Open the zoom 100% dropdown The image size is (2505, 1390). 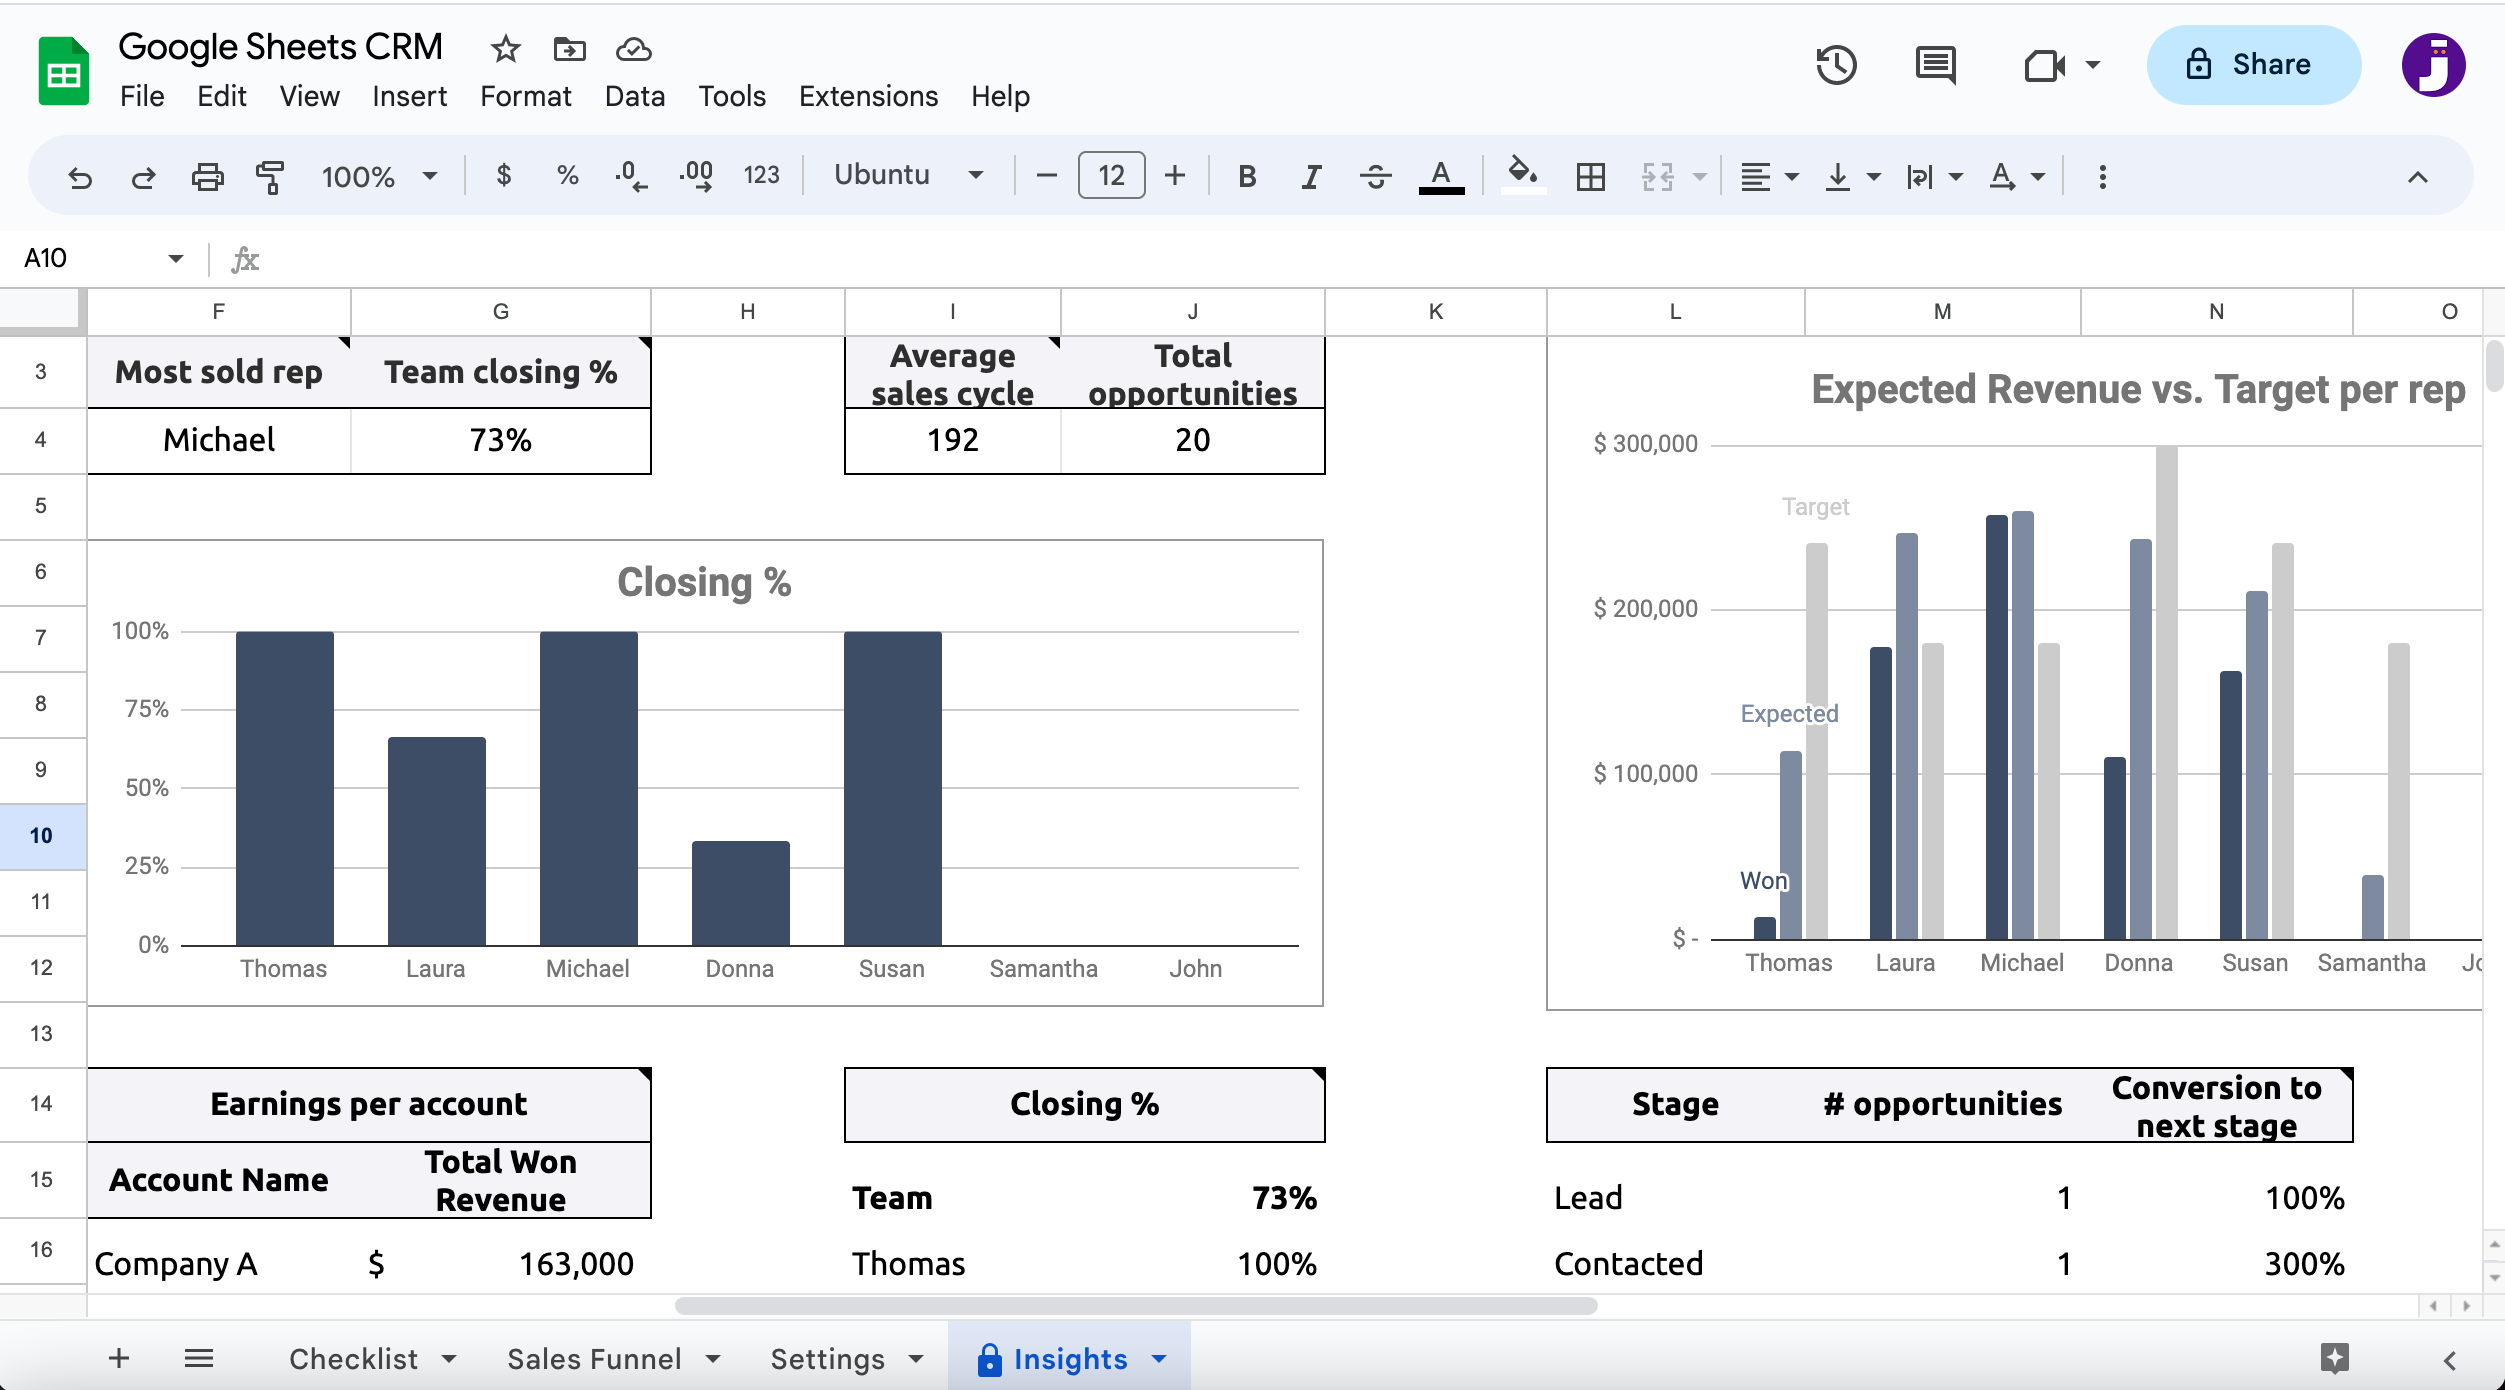378,177
